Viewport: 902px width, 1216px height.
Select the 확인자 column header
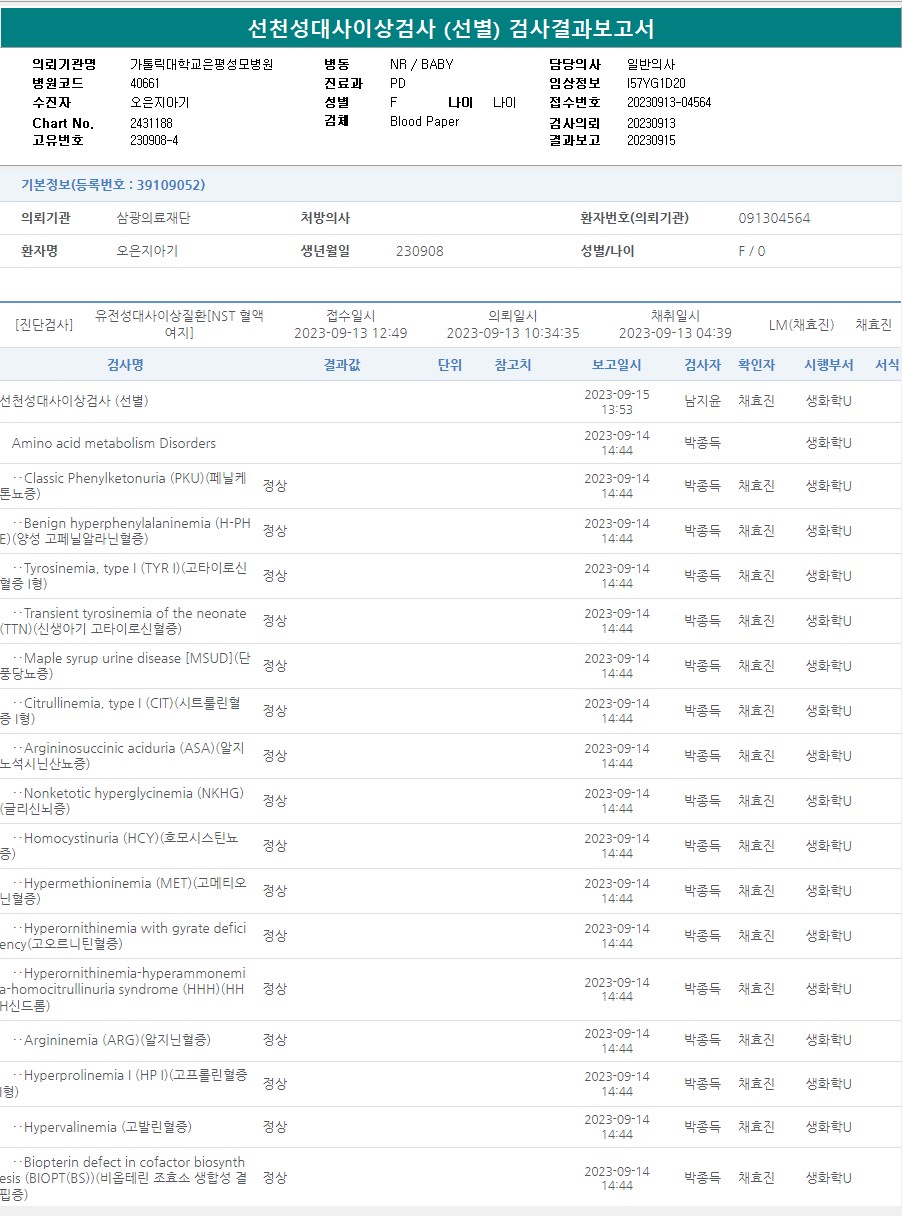click(756, 365)
